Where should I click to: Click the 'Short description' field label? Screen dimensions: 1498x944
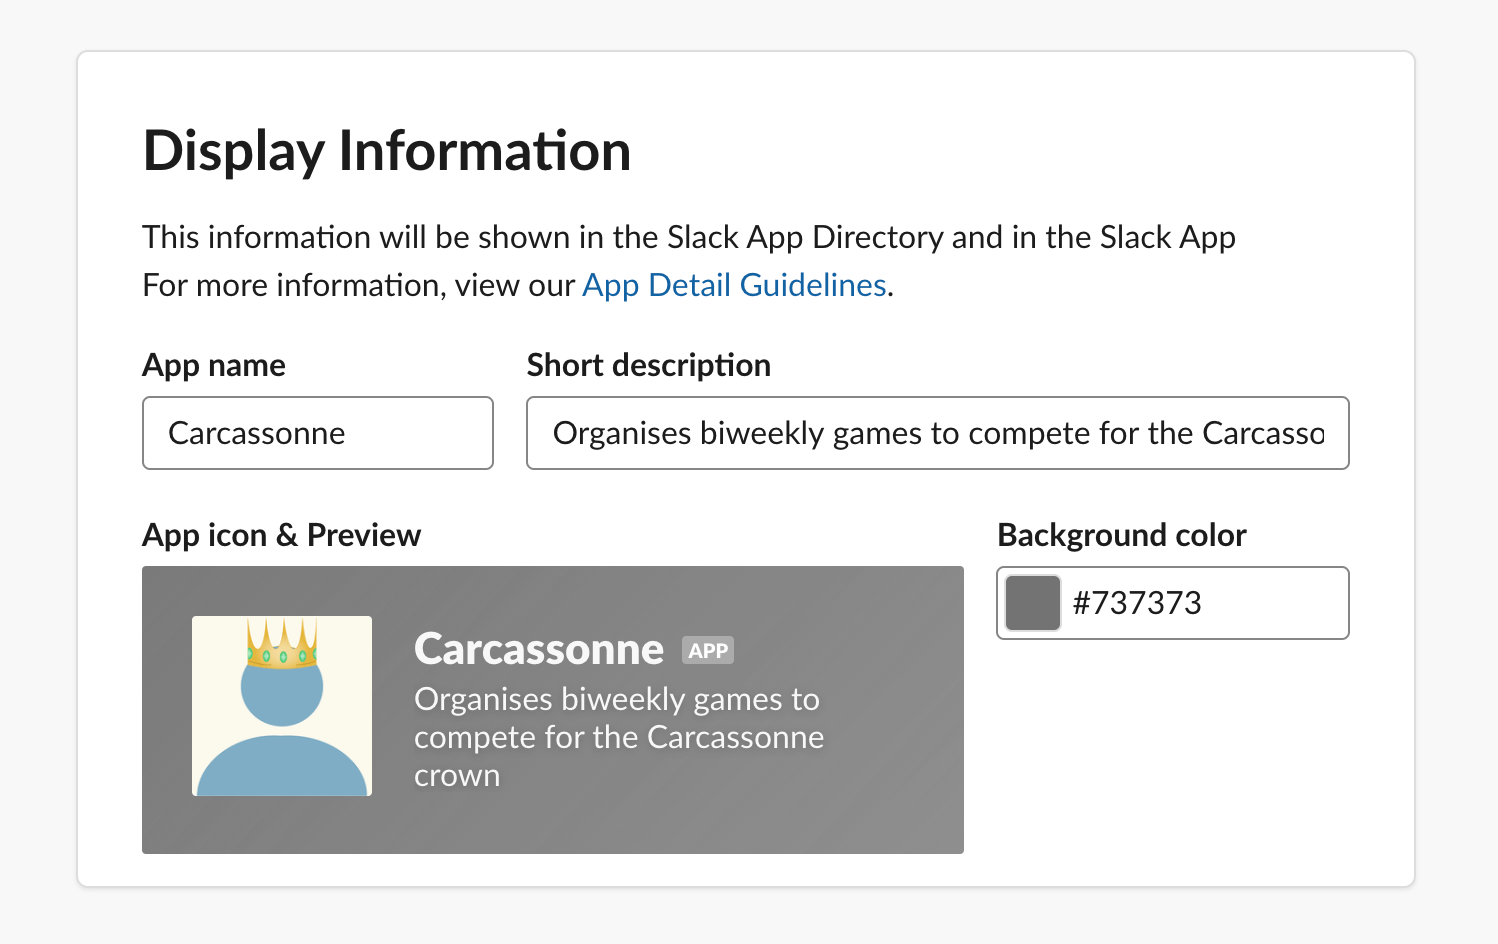tap(648, 366)
